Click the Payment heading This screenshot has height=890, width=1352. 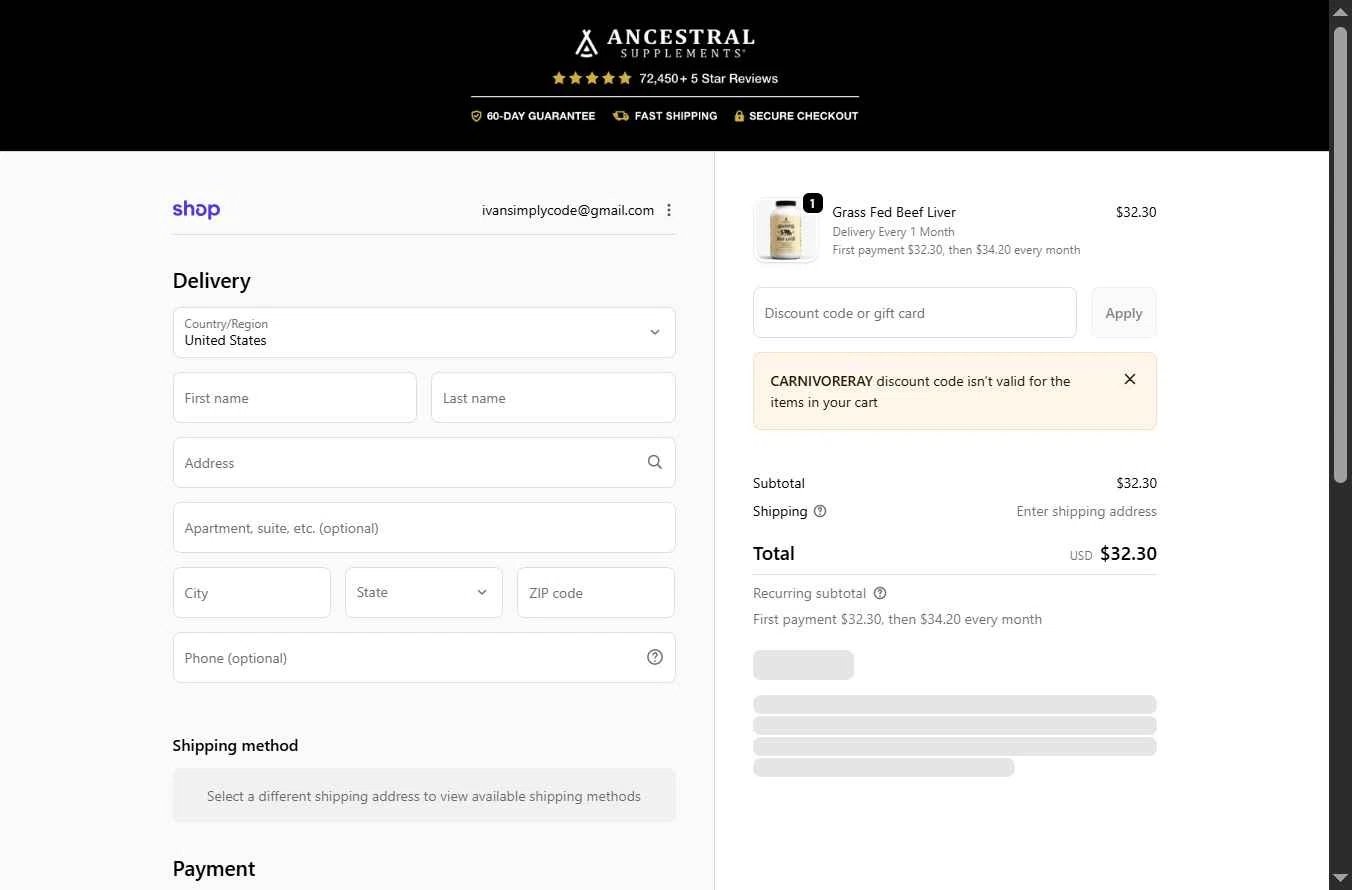coord(214,869)
